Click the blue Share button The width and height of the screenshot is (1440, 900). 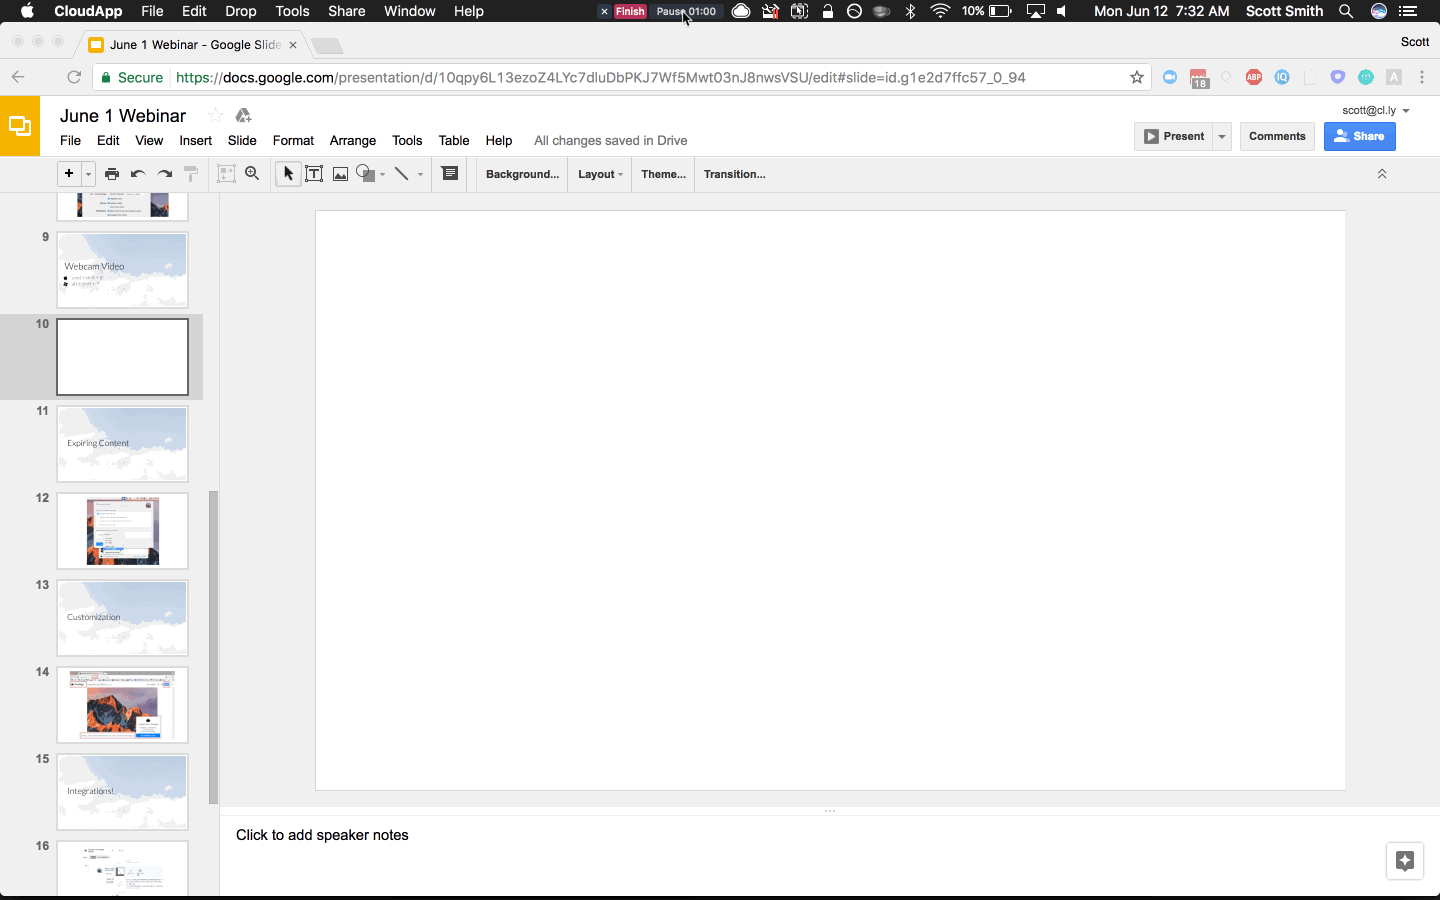(1359, 136)
